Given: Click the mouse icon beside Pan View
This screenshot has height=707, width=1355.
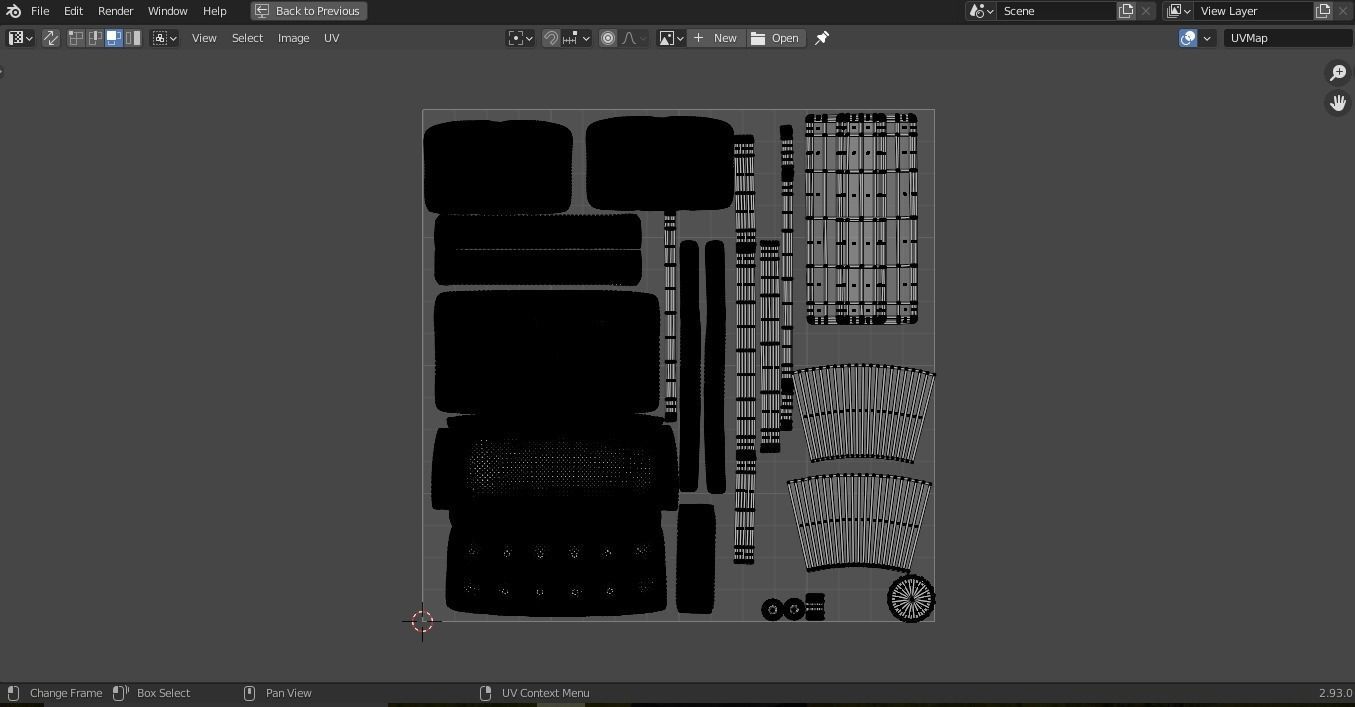Looking at the screenshot, I should pyautogui.click(x=250, y=693).
